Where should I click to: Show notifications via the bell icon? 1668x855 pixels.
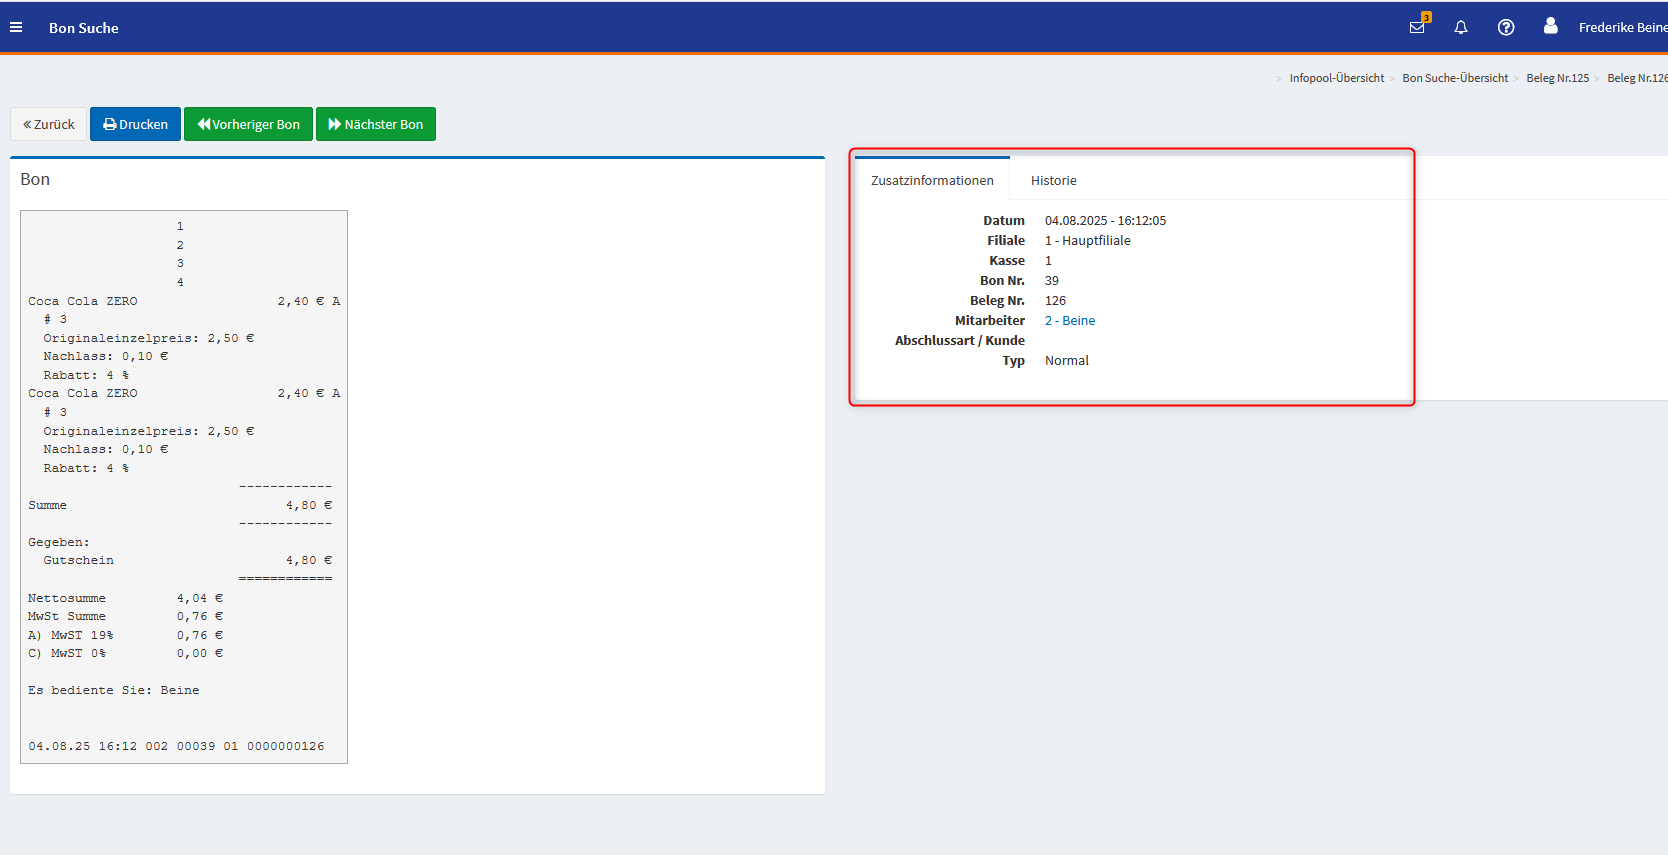(1461, 28)
